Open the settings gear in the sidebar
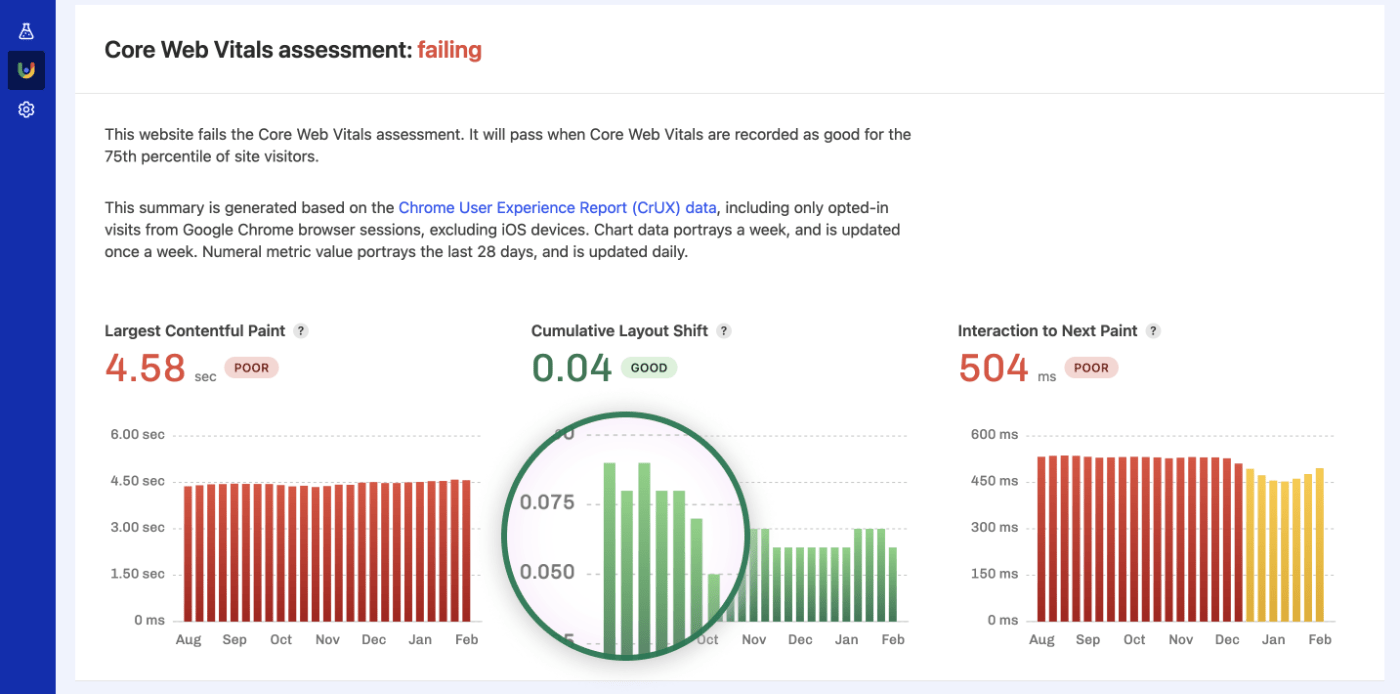The height and width of the screenshot is (694, 1400). coord(26,109)
